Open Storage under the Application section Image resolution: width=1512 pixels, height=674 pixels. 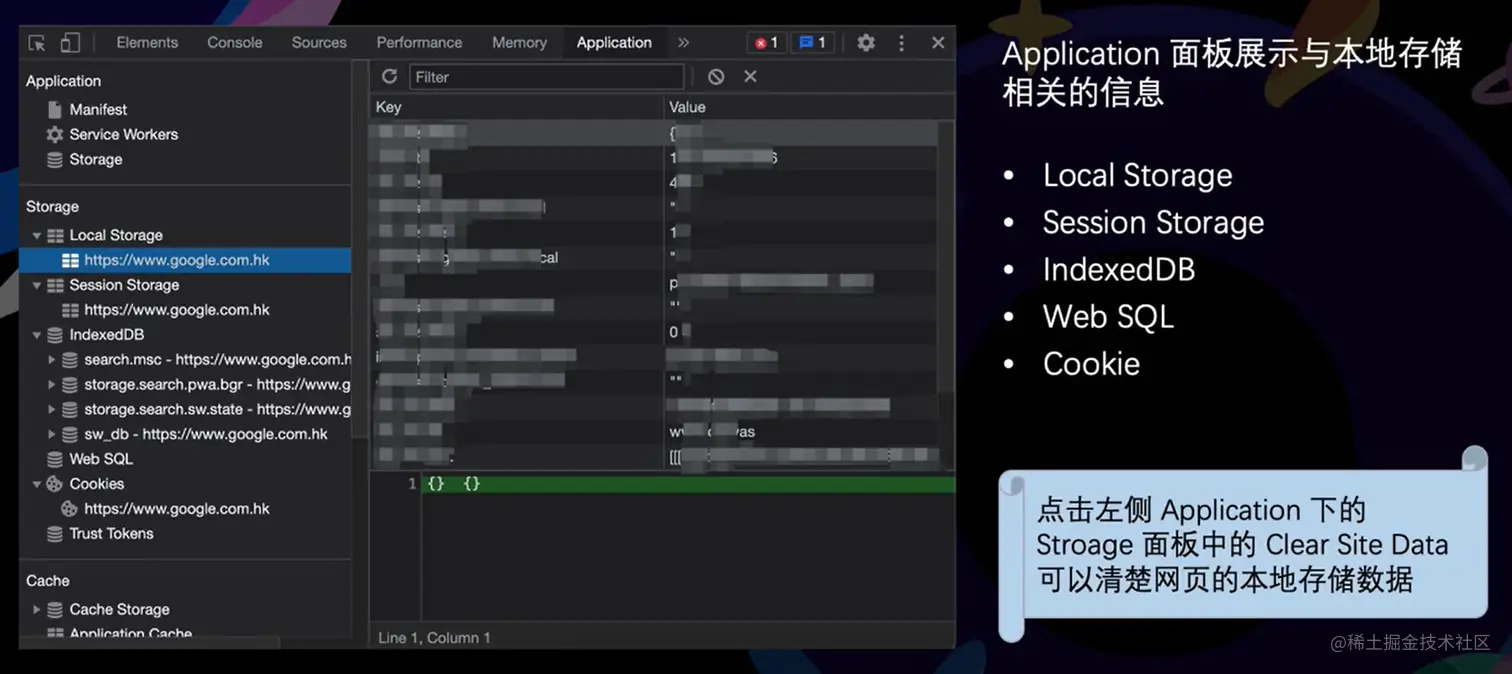point(96,160)
